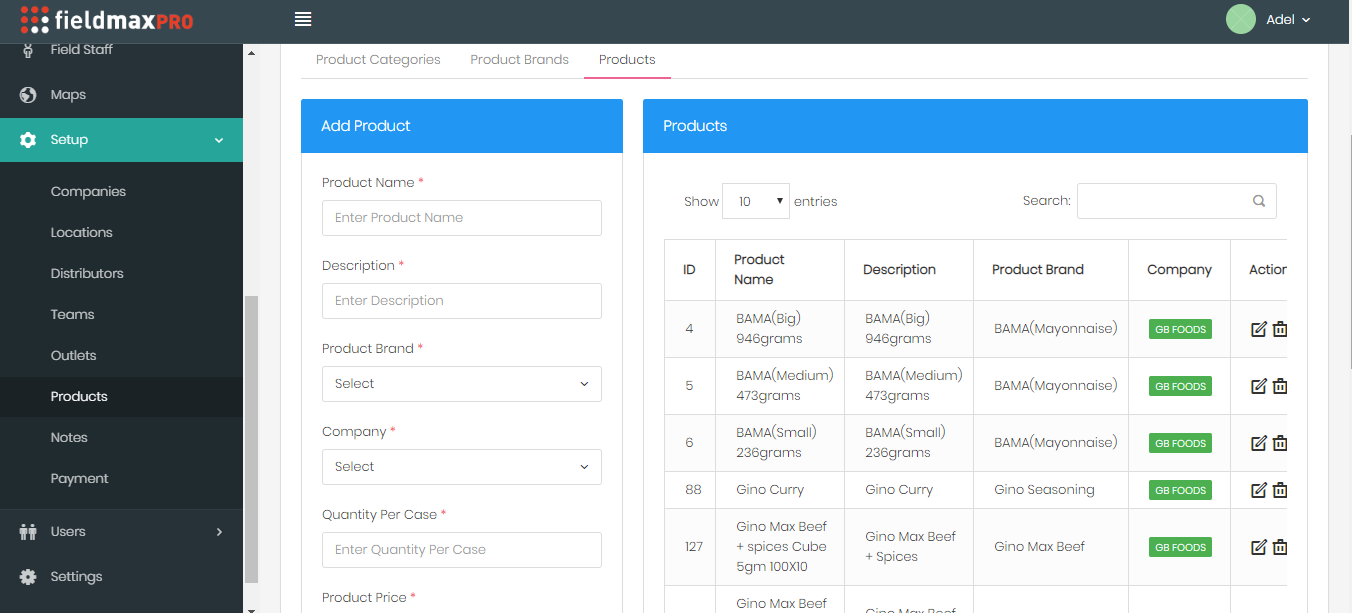Open the Company select dropdown
Image resolution: width=1352 pixels, height=613 pixels.
[462, 467]
